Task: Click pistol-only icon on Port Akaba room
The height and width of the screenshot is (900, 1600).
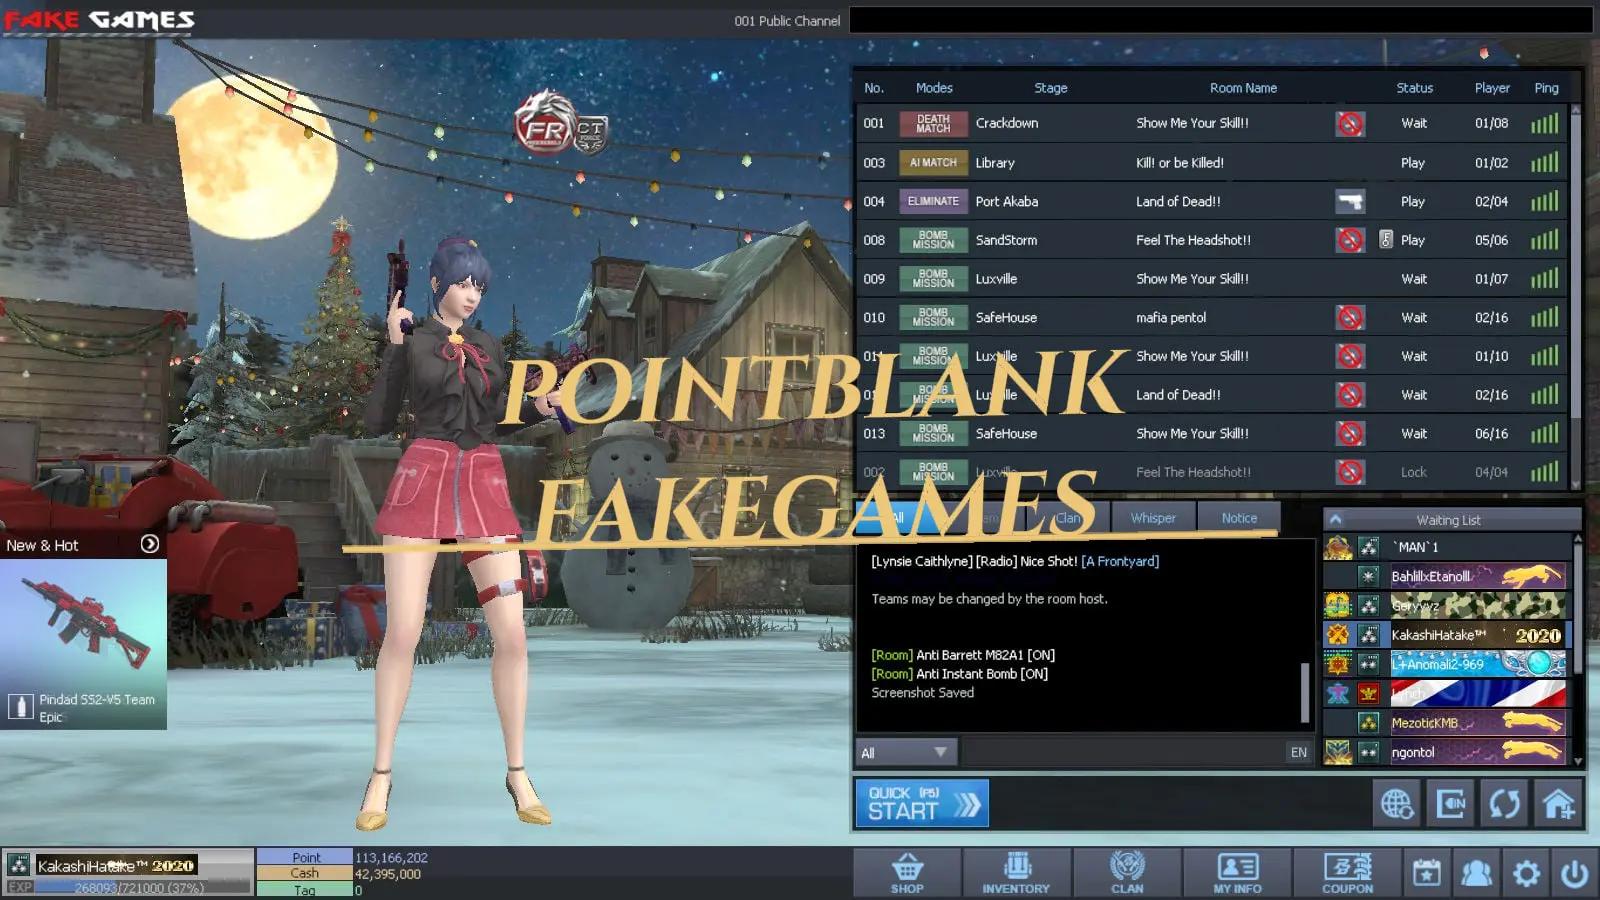Action: click(x=1350, y=201)
